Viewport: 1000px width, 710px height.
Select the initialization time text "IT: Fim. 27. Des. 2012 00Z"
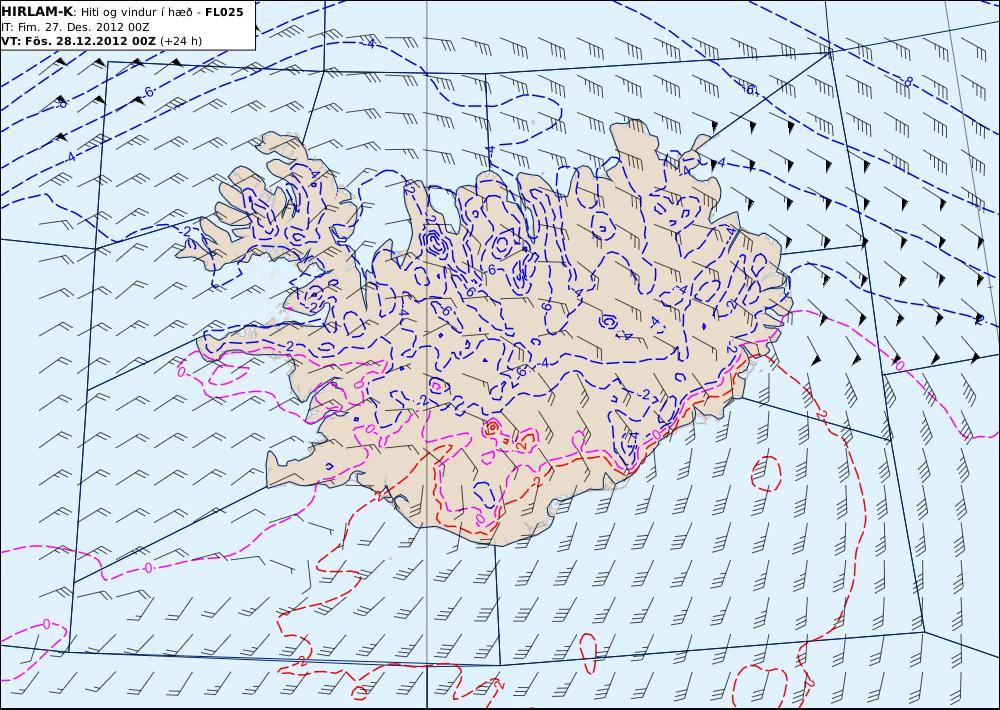75,27
